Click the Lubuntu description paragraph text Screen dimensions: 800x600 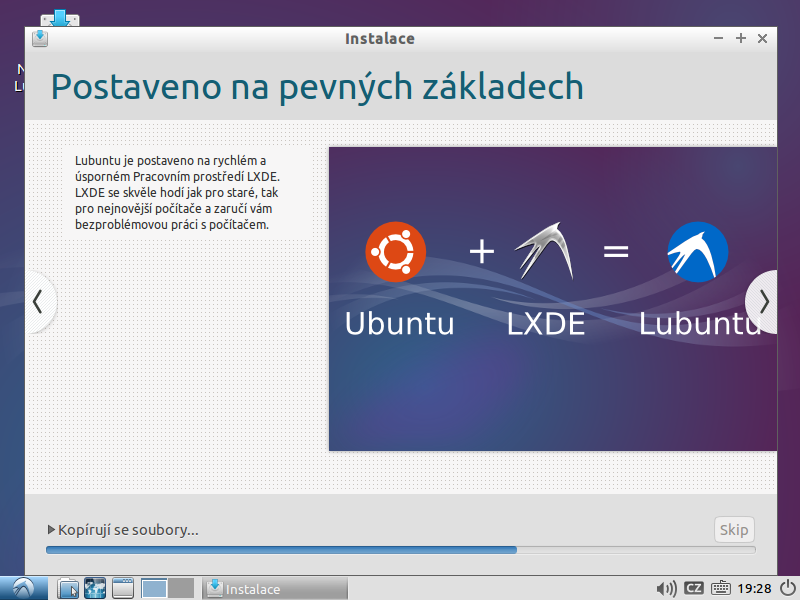tap(177, 192)
